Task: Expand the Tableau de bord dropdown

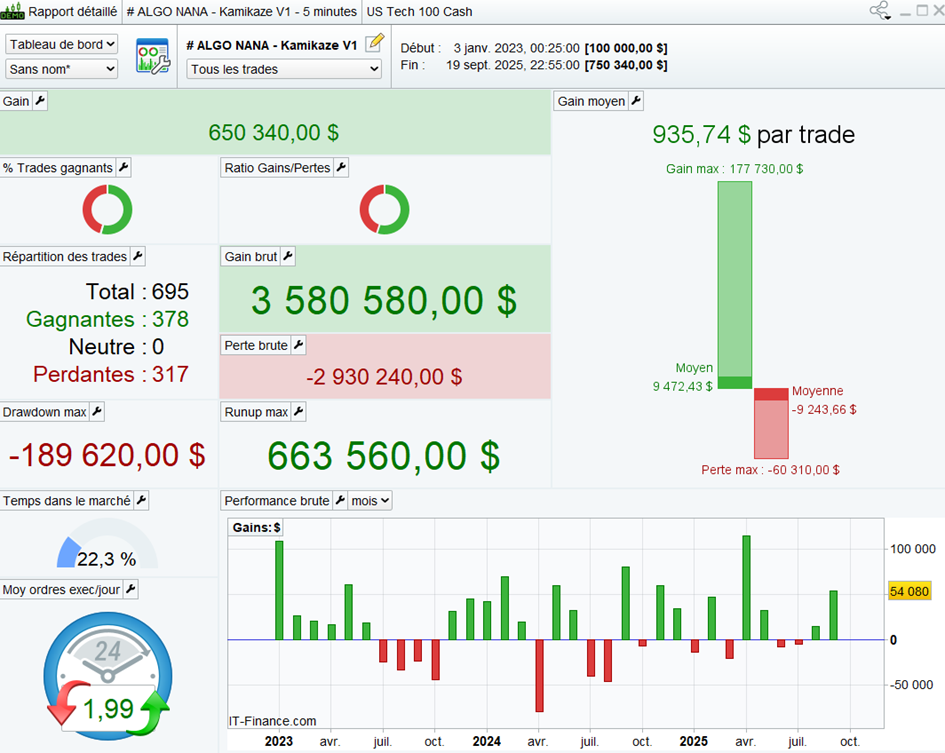Action: coord(62,44)
